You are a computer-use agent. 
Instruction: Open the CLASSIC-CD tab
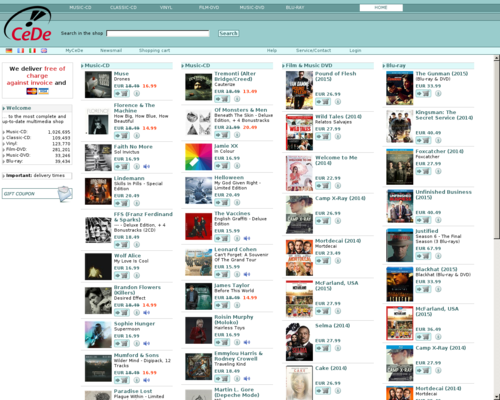[x=123, y=7]
